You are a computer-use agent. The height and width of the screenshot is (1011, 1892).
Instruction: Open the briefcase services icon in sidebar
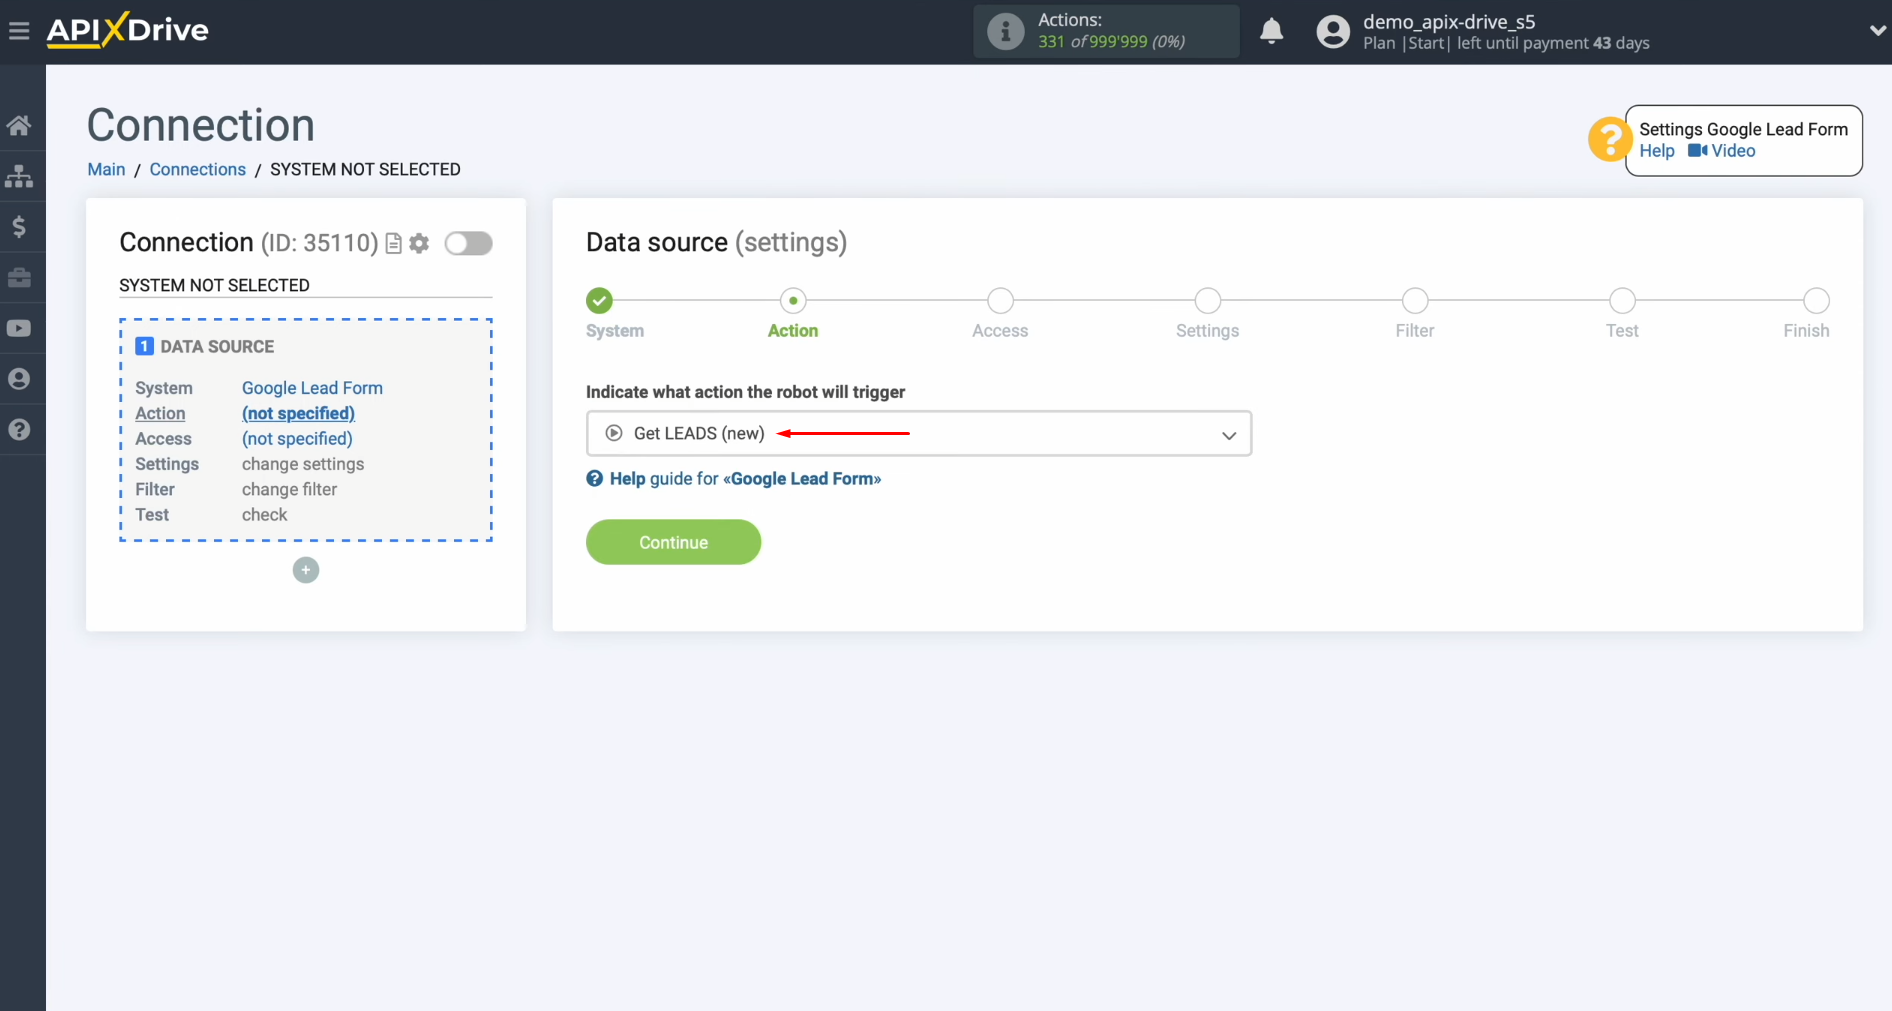coord(20,278)
